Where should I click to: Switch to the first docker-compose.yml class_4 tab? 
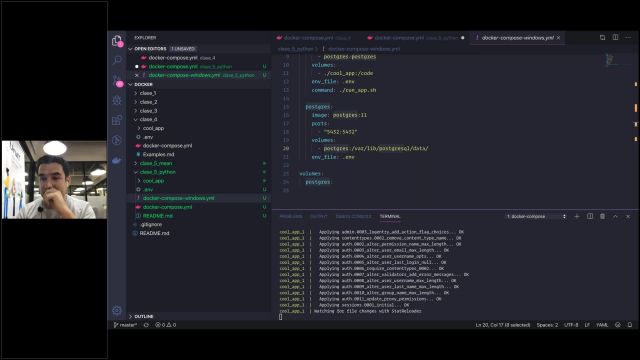(x=313, y=38)
